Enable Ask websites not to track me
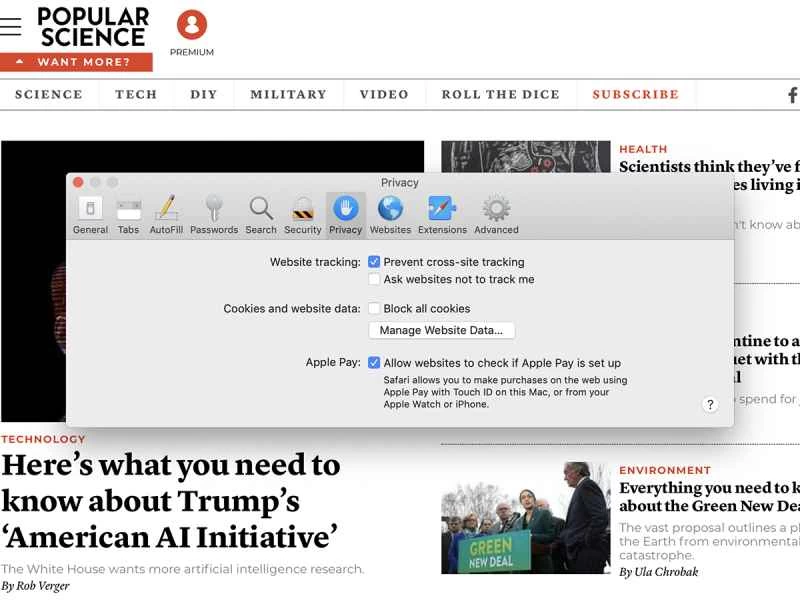 pyautogui.click(x=374, y=280)
